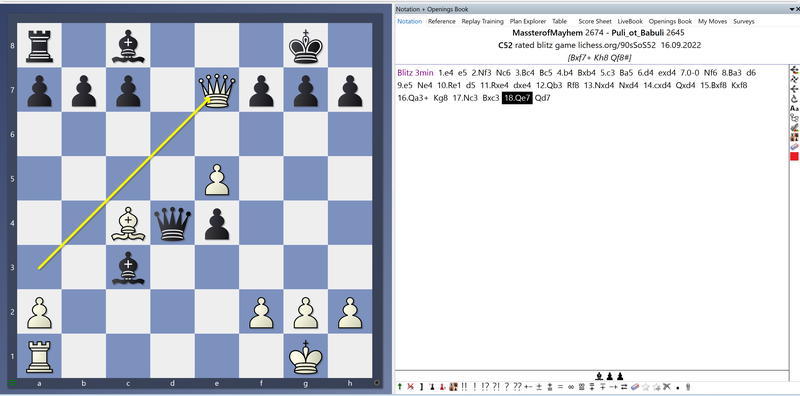The width and height of the screenshot is (800, 396).
Task: Jump to move 16.Qa3+ in notation
Action: [x=412, y=98]
